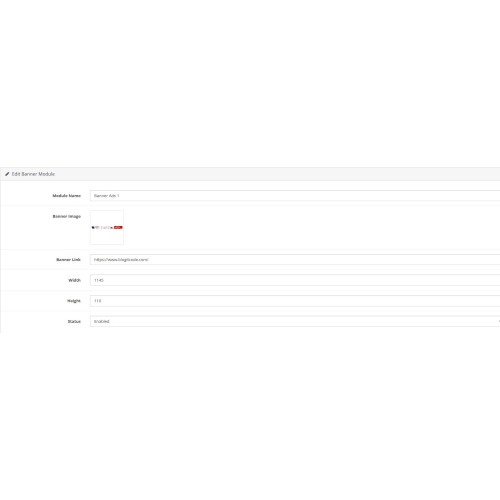The image size is (500, 500).
Task: Open the Status dropdown showing Enabled
Action: pos(295,321)
